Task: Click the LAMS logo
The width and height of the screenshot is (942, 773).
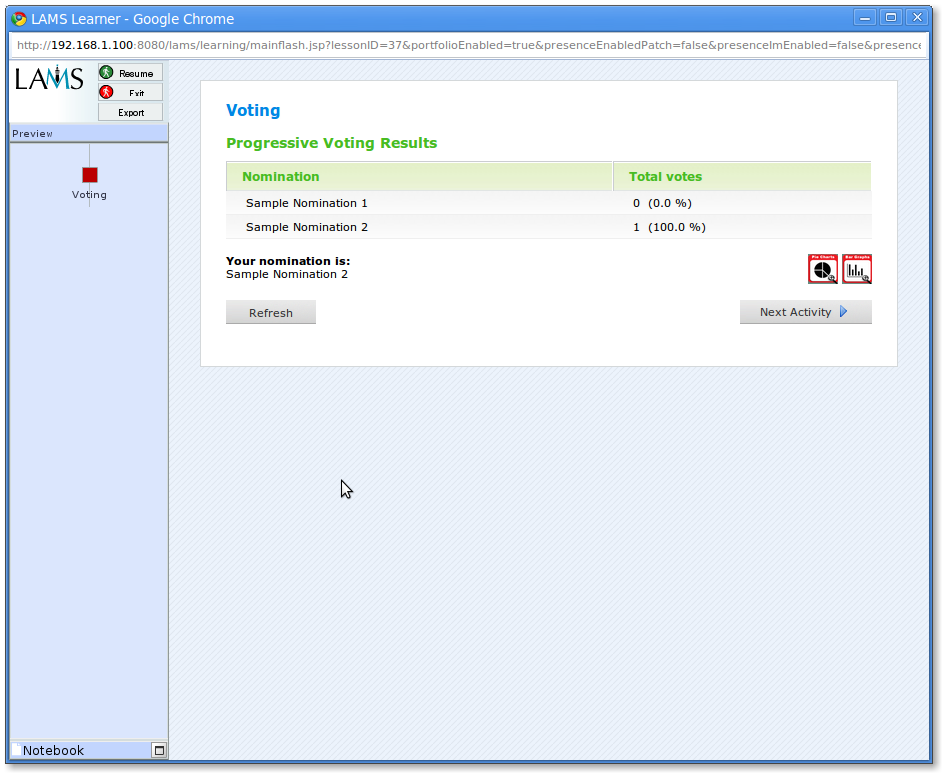Action: coord(49,79)
